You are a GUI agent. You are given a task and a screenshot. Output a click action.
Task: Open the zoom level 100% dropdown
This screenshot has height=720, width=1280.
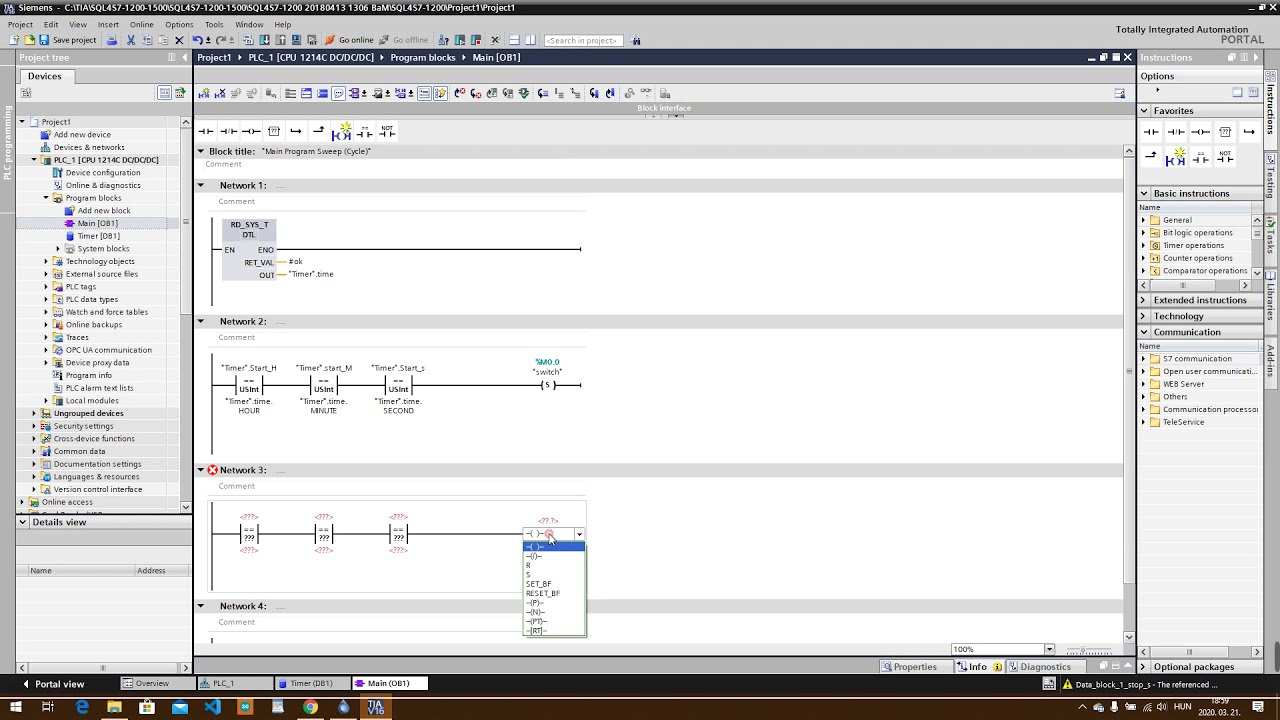[1049, 649]
